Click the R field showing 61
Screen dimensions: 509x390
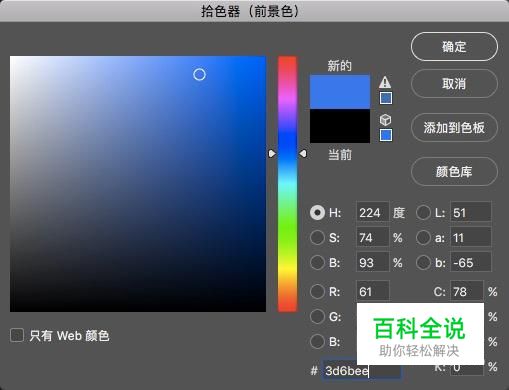coord(373,292)
